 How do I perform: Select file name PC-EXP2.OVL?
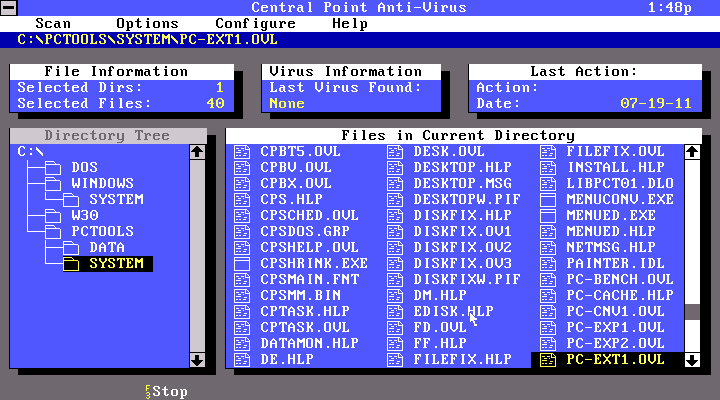coord(615,344)
